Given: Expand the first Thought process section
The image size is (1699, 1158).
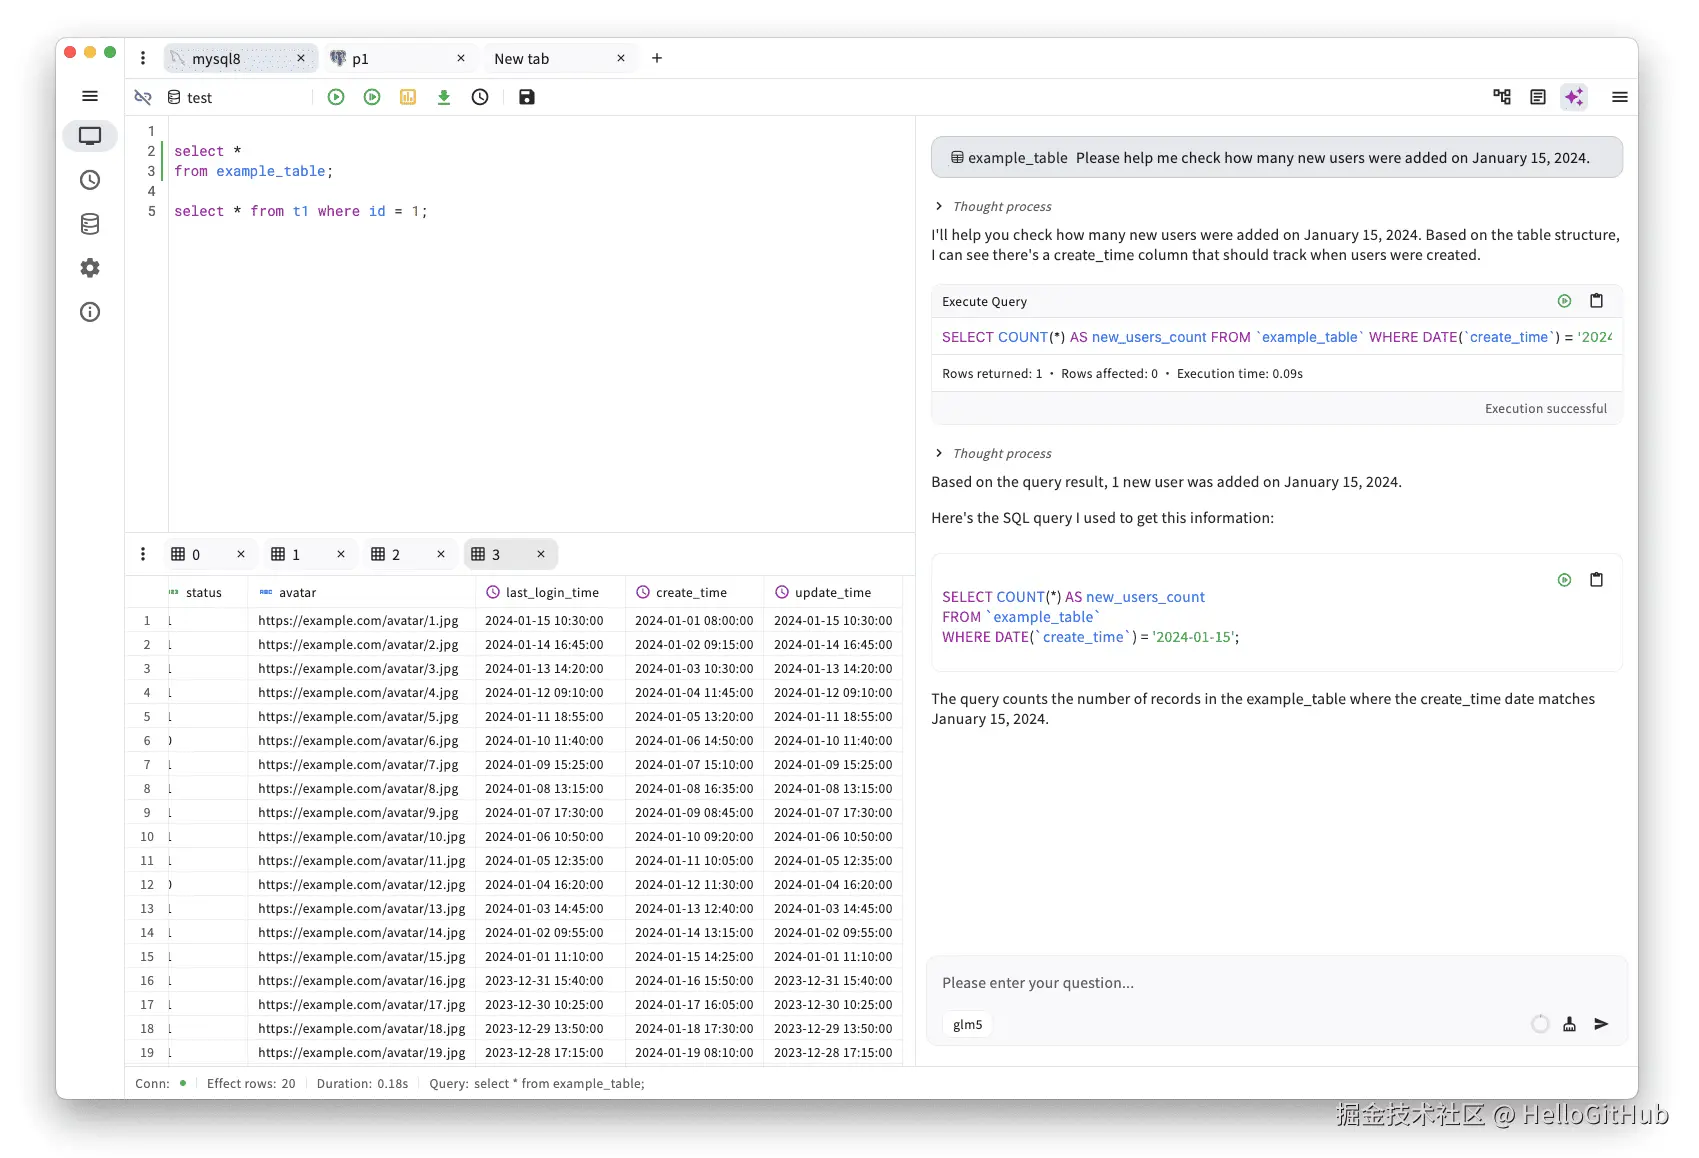Looking at the screenshot, I should [939, 206].
